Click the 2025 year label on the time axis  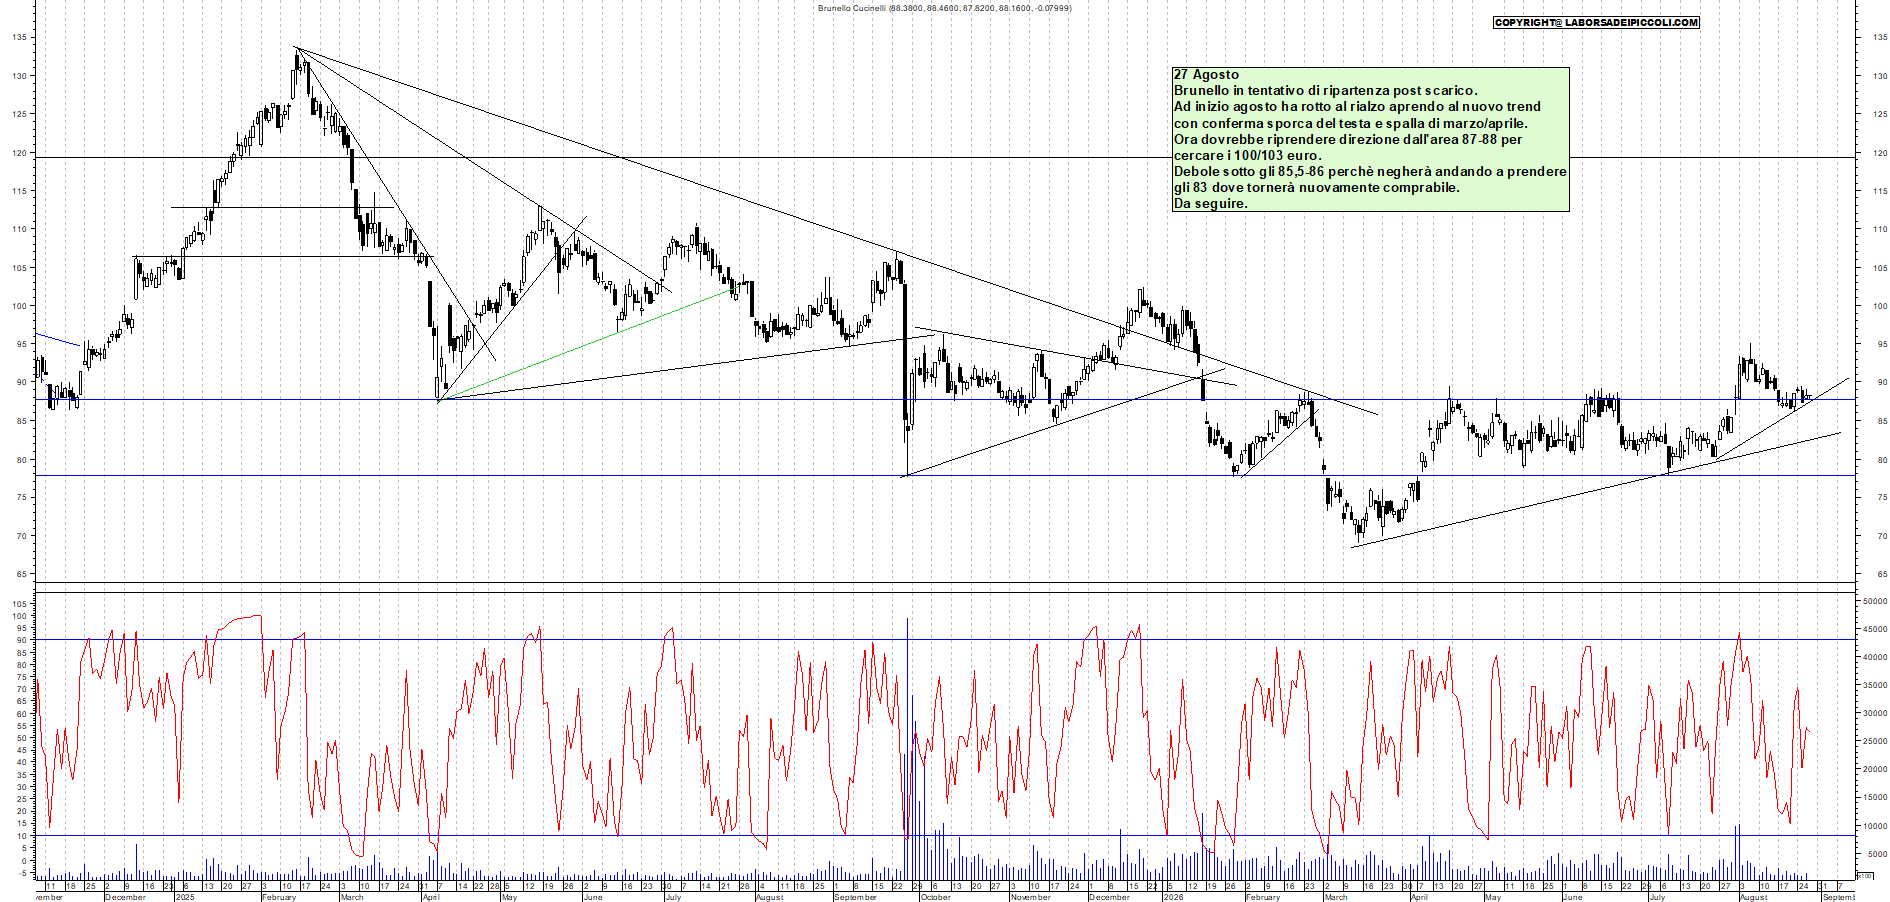(x=185, y=897)
